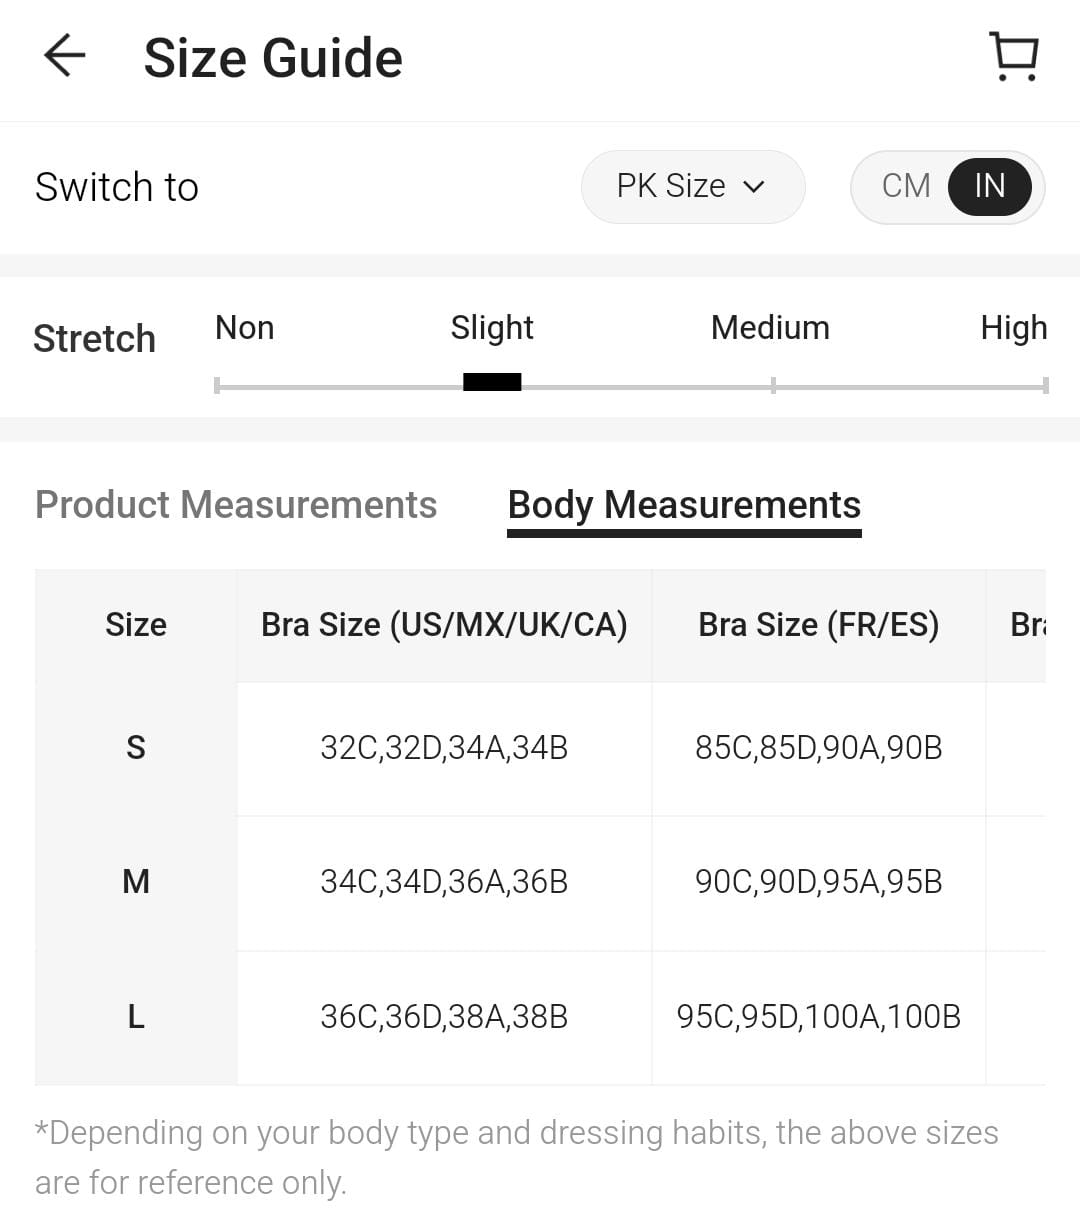Switch to Product Measurements tab

coord(236,505)
